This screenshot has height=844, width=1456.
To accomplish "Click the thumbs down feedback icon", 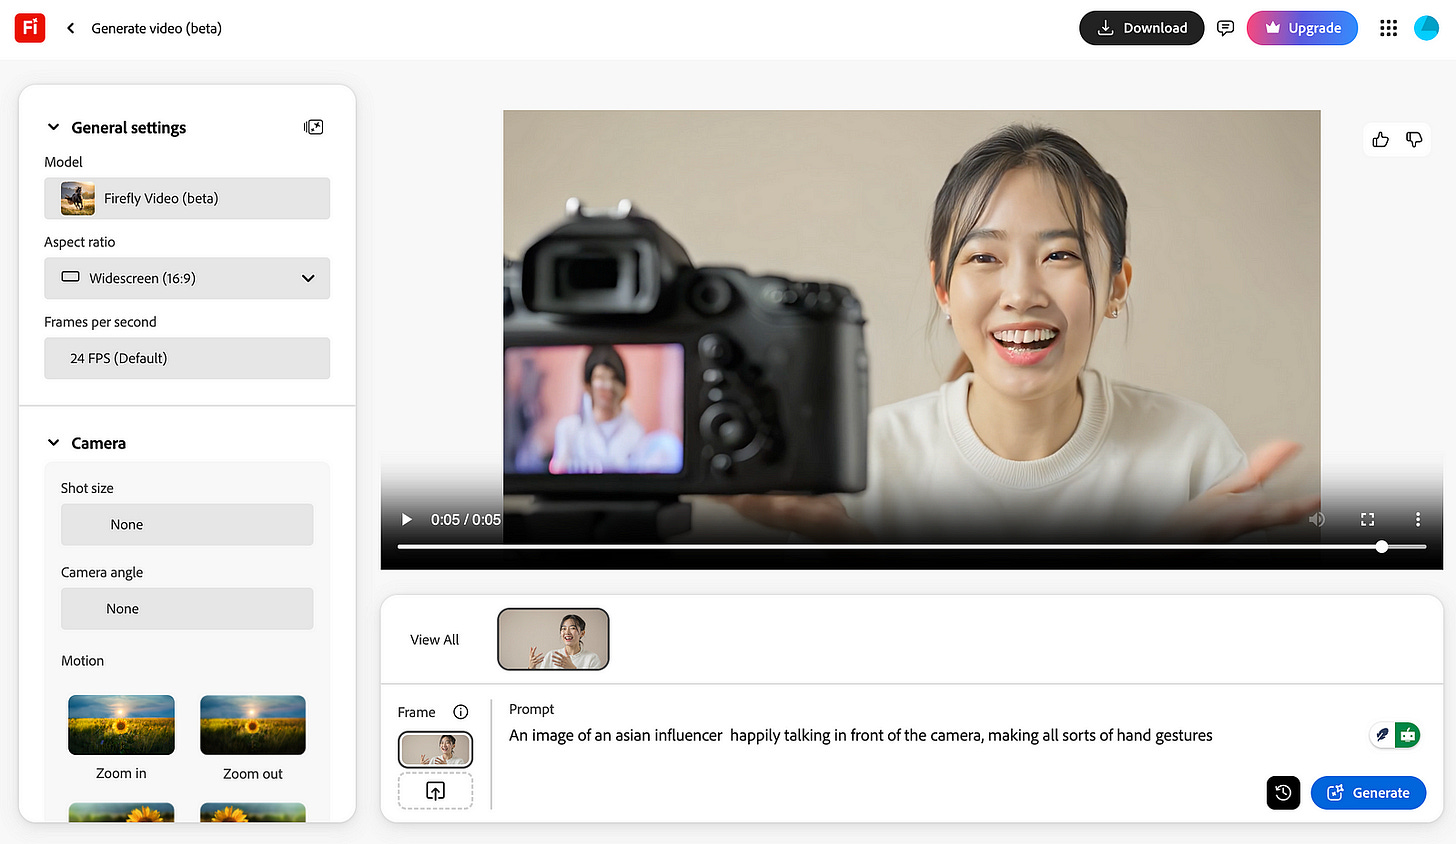I will pyautogui.click(x=1414, y=140).
